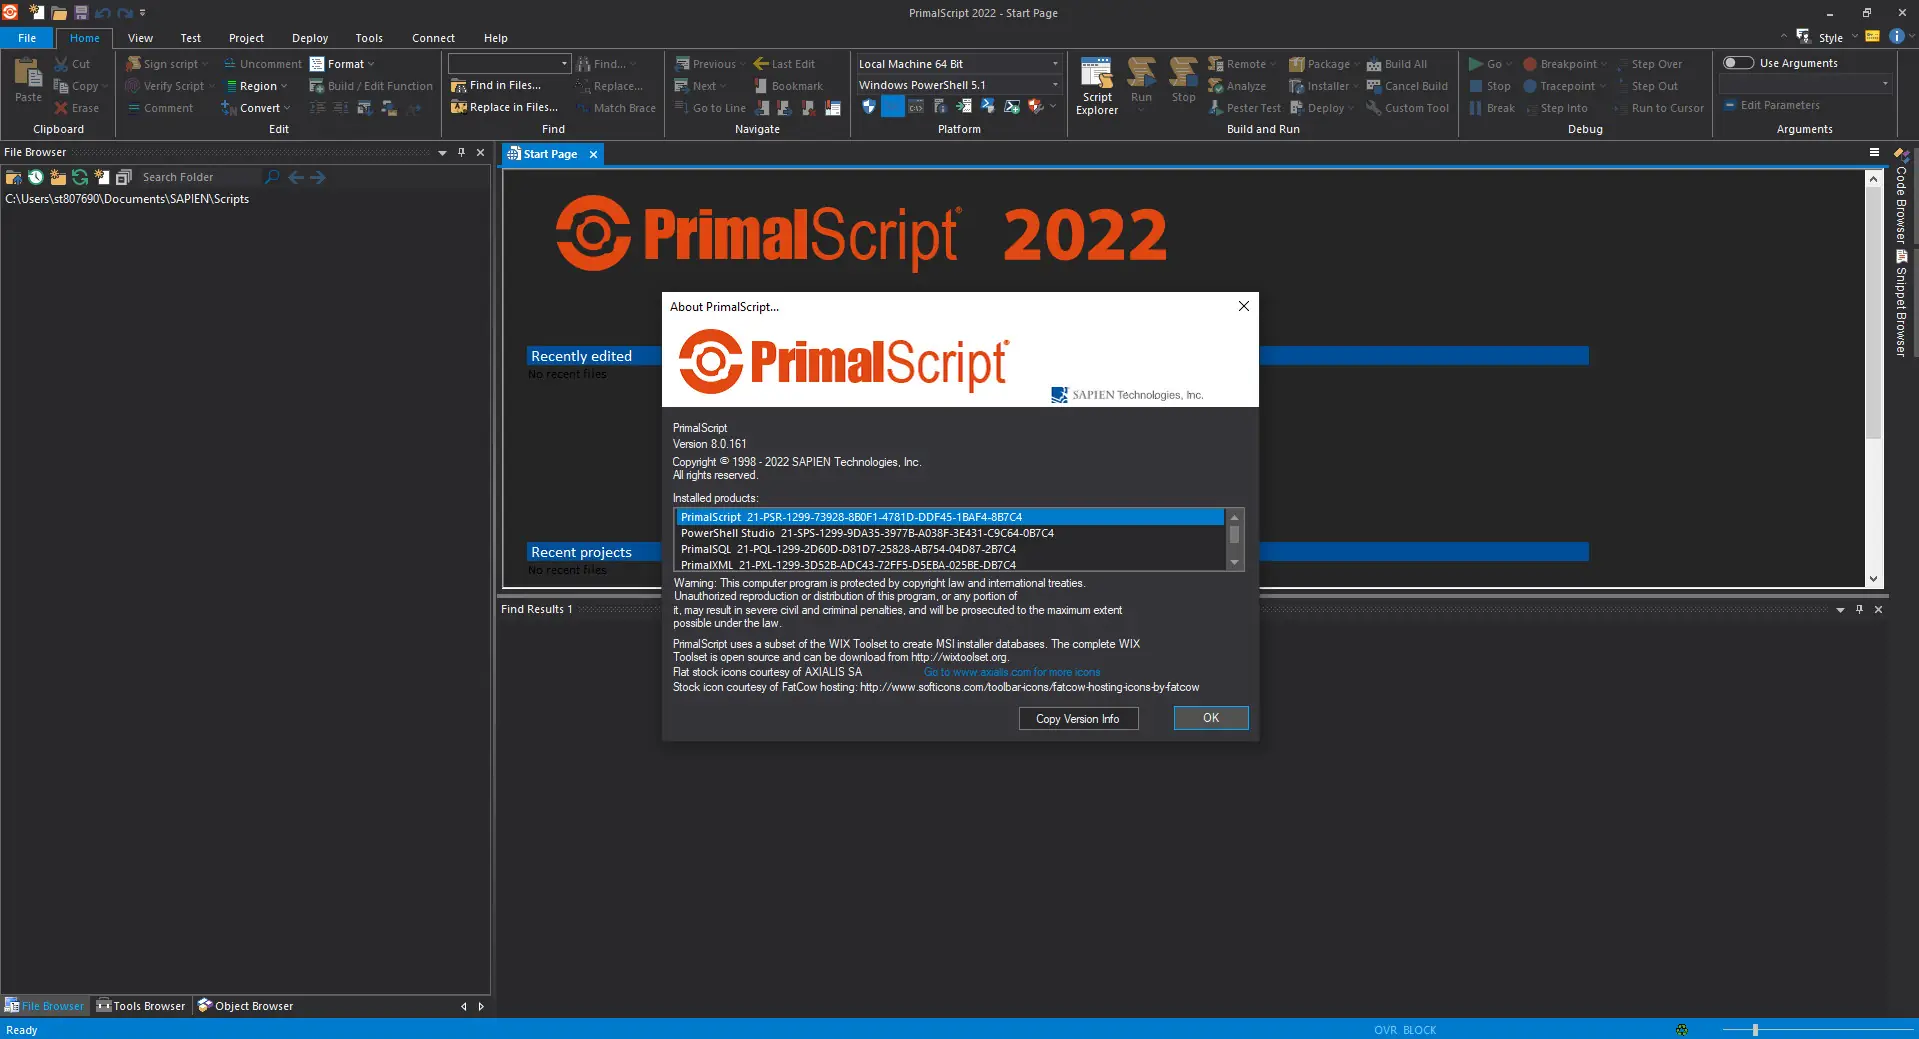Open the Help ribbon tab
The height and width of the screenshot is (1039, 1919).
click(x=496, y=38)
